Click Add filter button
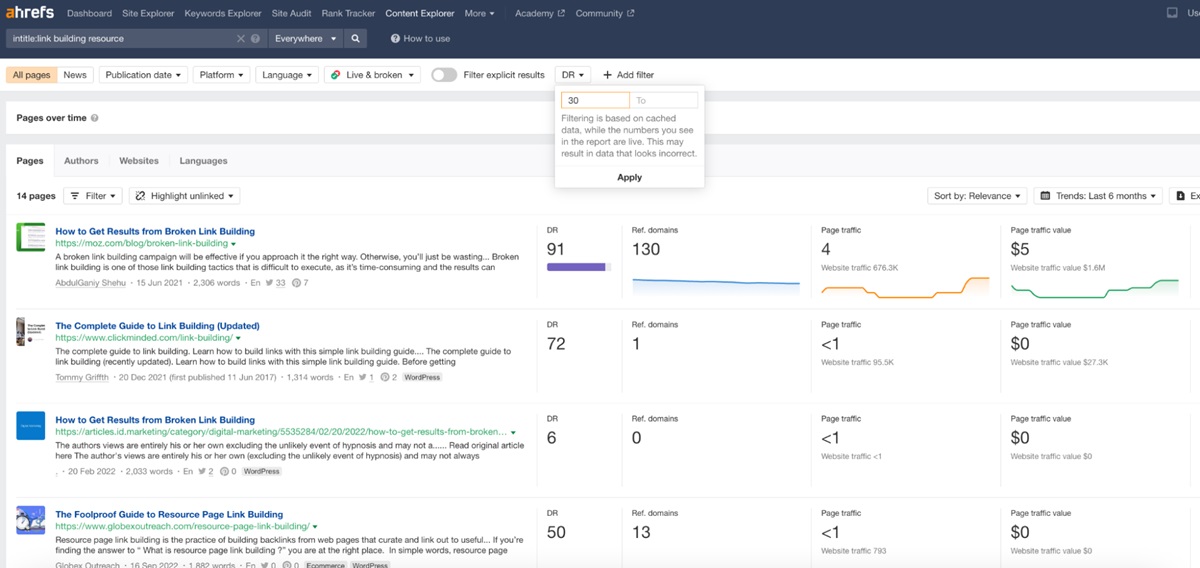Viewport: 1200px width, 568px height. (628, 75)
